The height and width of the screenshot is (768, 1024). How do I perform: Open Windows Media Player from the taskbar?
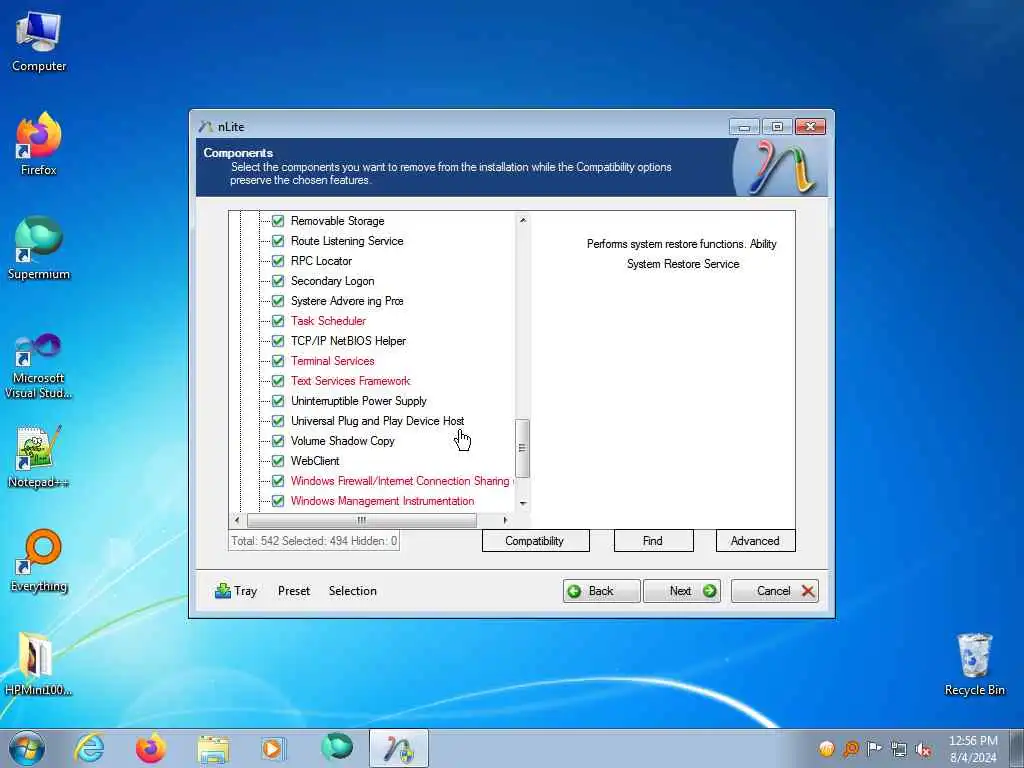(272, 748)
